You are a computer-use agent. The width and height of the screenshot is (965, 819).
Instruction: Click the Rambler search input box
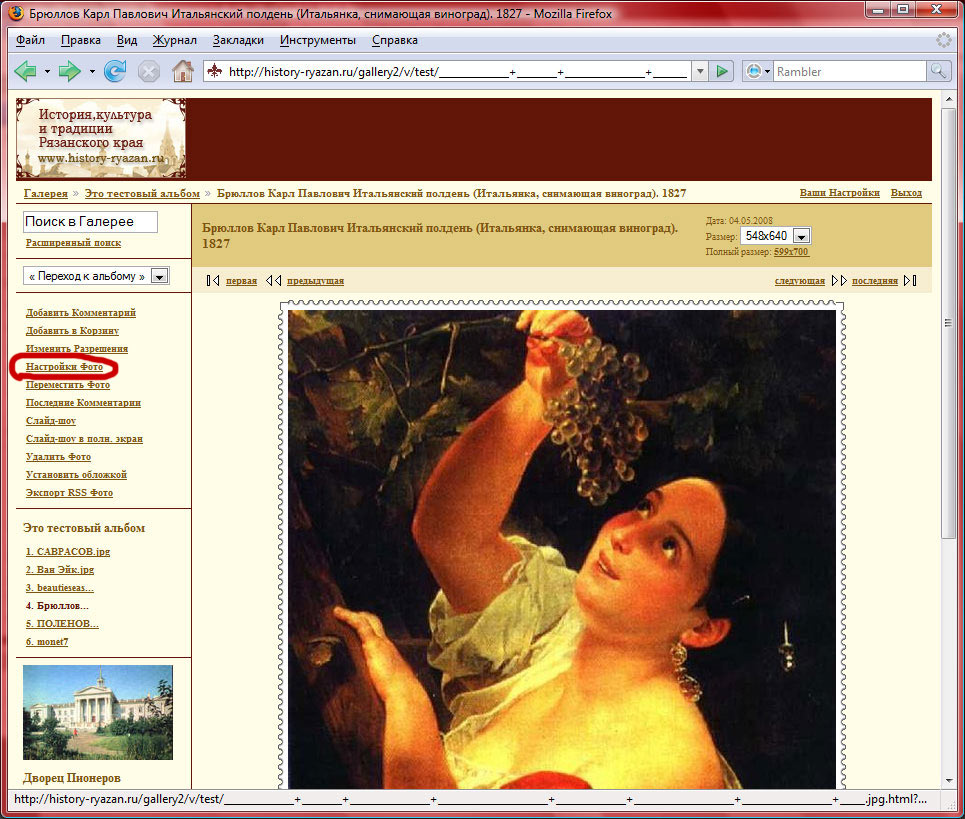[x=849, y=71]
